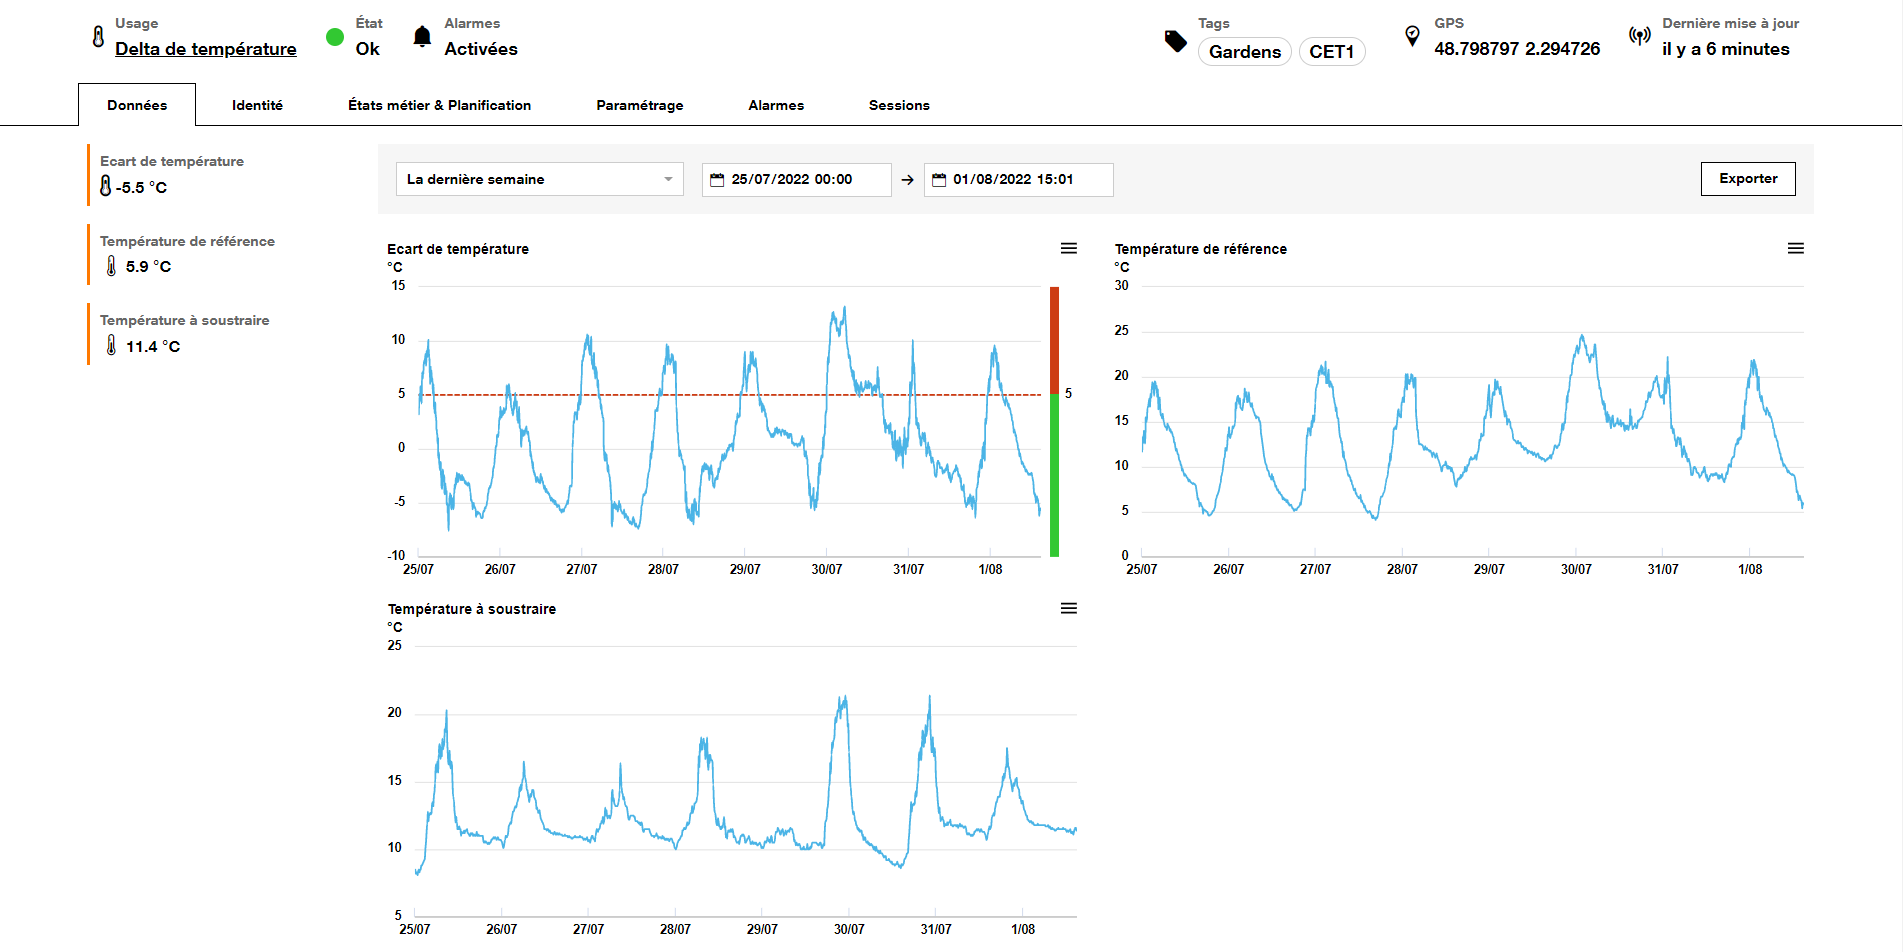Click the GPS location pin icon
This screenshot has width=1903, height=952.
click(1412, 37)
